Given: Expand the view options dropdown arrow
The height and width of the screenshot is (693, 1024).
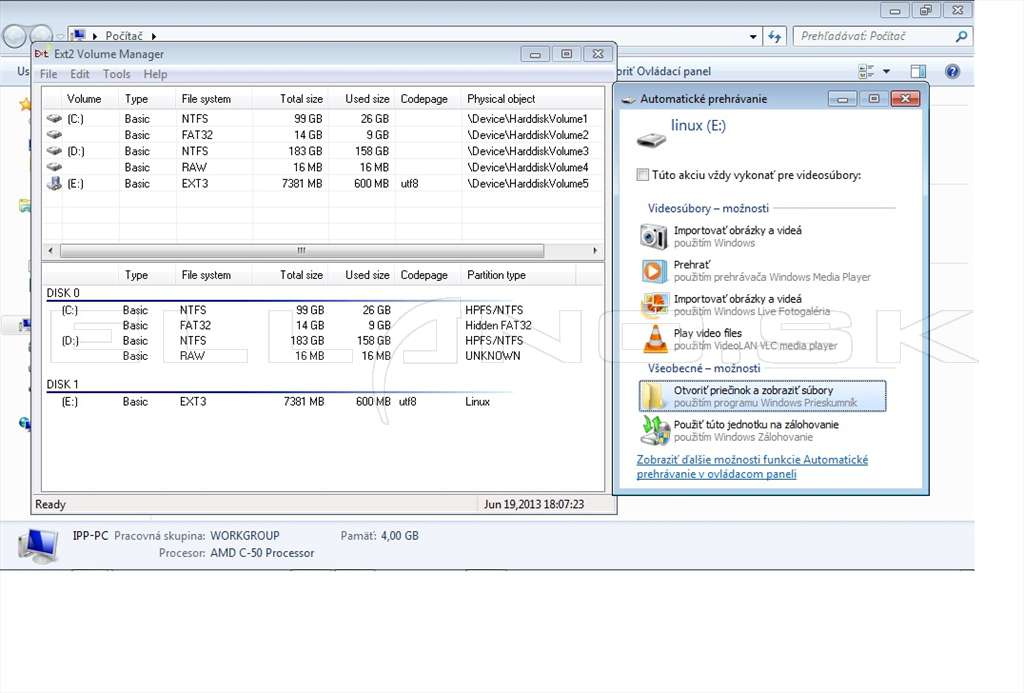Looking at the screenshot, I should point(886,71).
